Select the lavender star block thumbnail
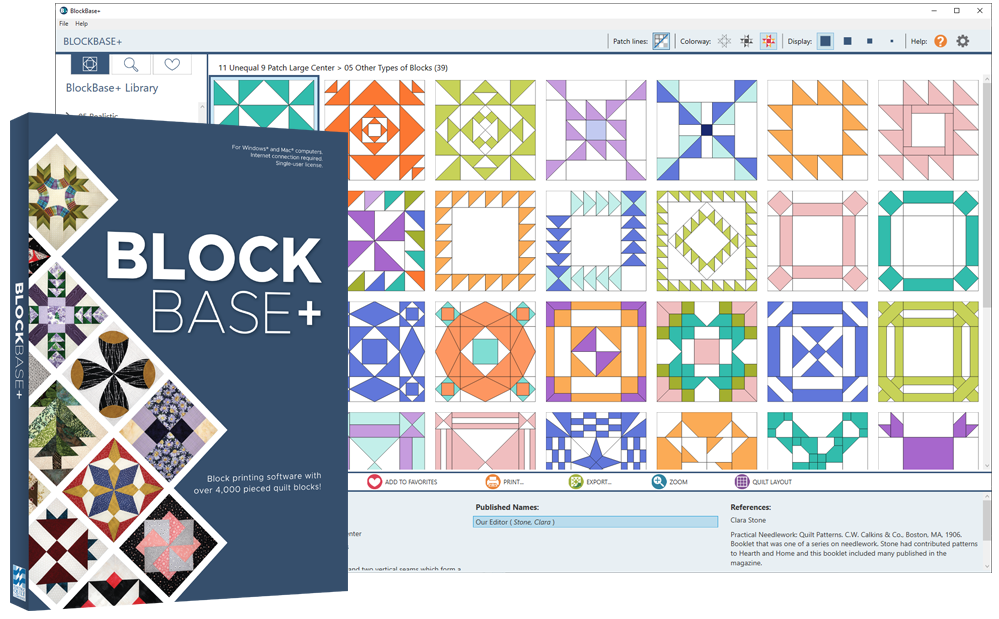The width and height of the screenshot is (999, 619). 596,131
